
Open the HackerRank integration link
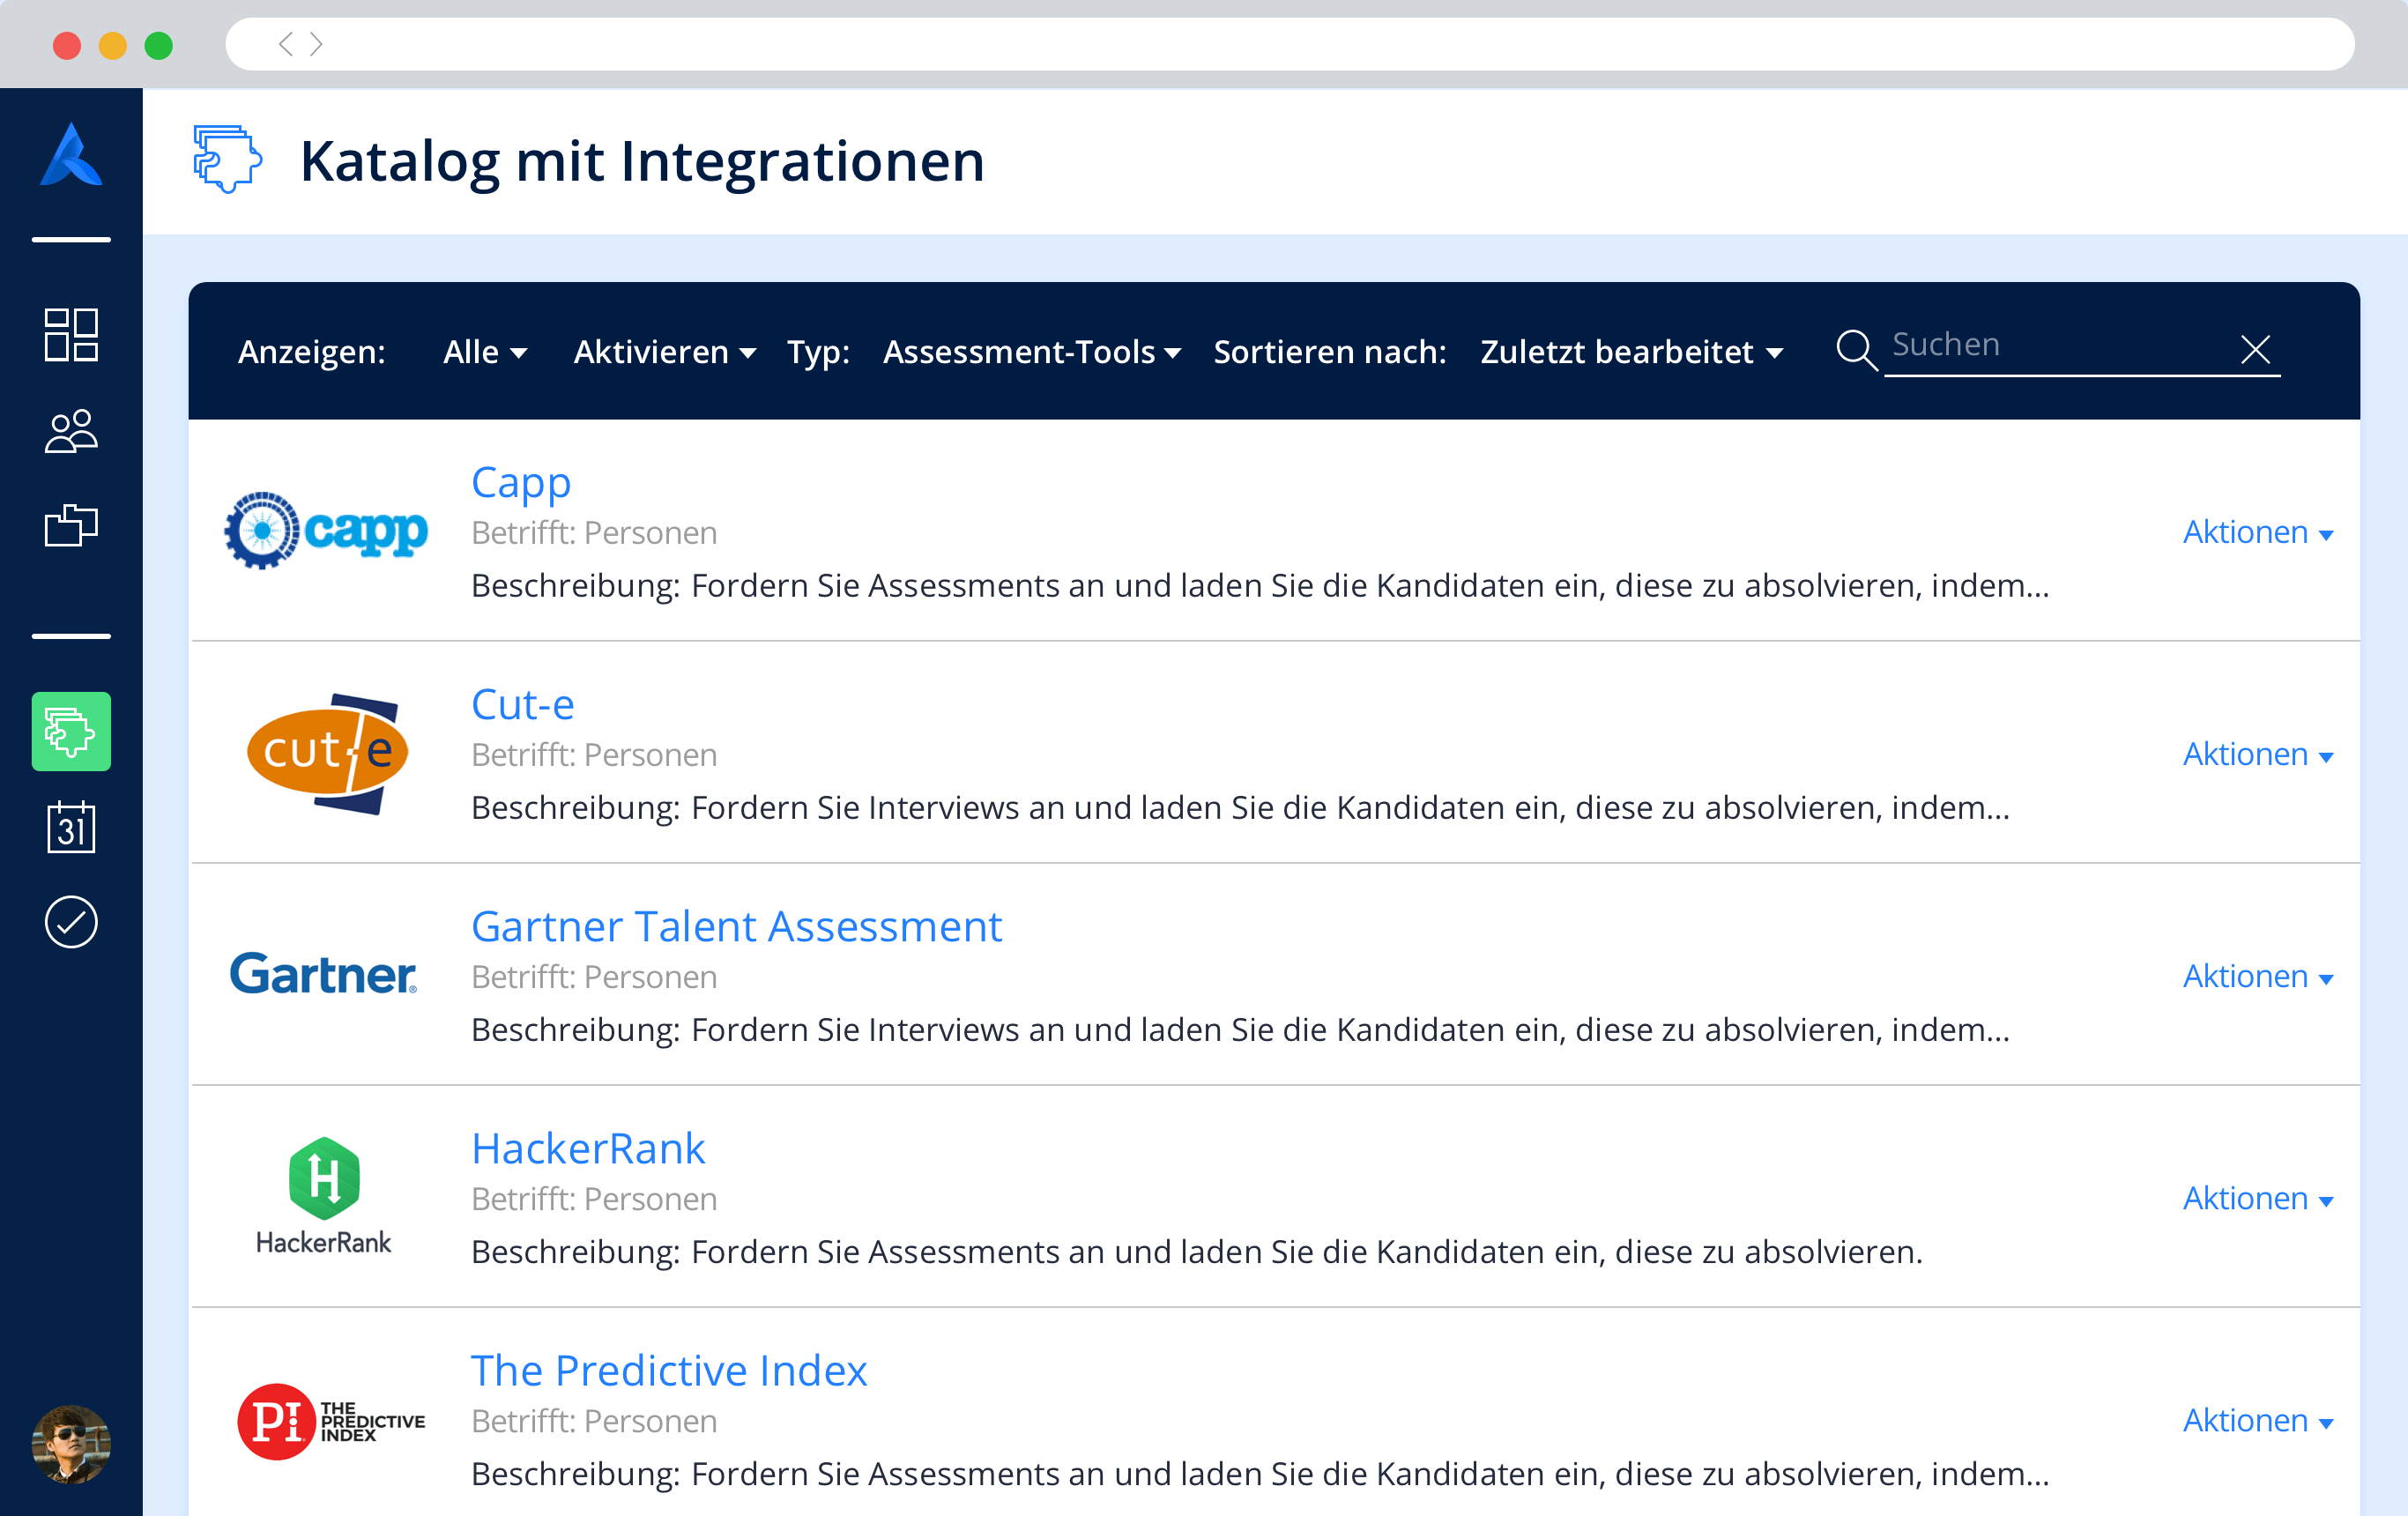click(x=588, y=1148)
